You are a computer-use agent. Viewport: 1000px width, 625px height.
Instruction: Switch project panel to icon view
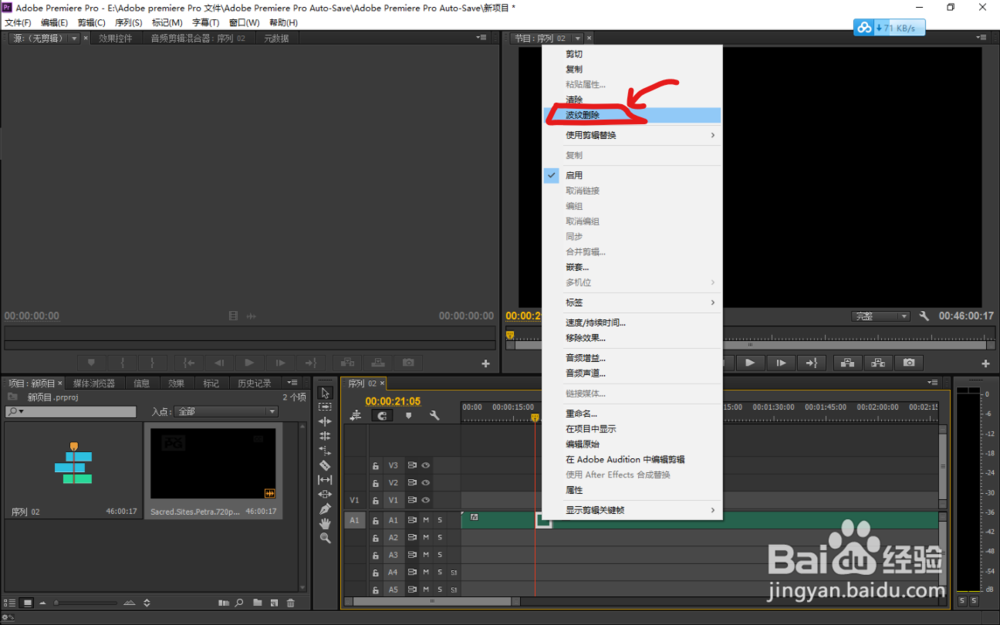pos(27,603)
